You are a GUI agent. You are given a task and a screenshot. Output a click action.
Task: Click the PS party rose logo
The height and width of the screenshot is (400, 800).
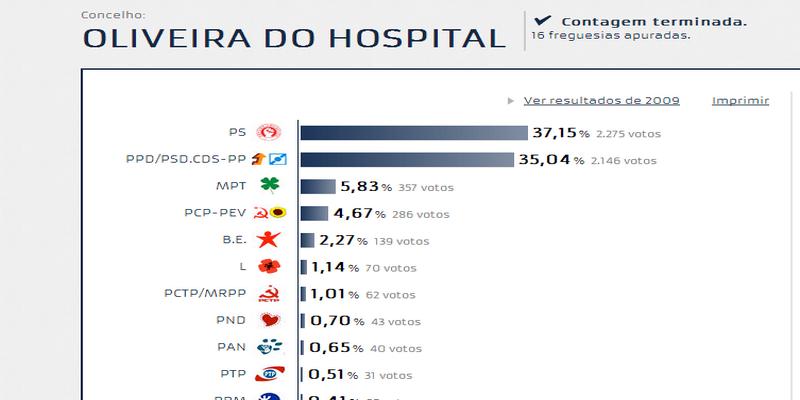tap(269, 132)
